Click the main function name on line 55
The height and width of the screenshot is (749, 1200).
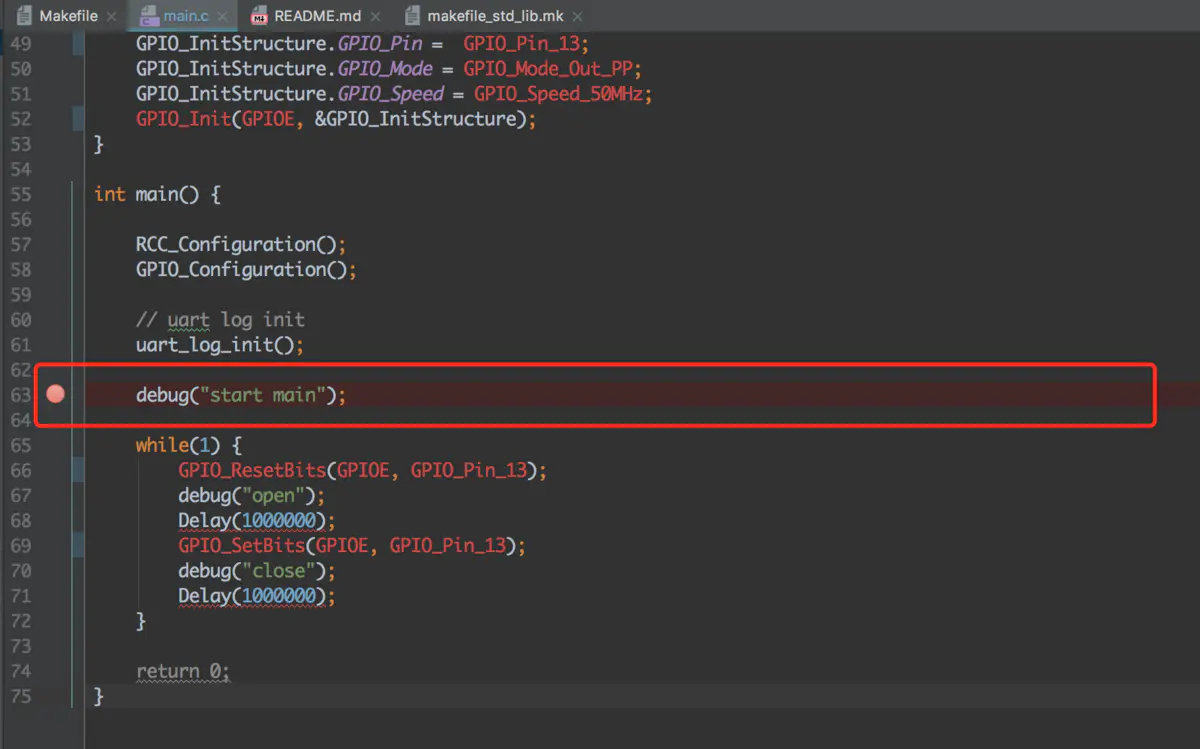157,194
